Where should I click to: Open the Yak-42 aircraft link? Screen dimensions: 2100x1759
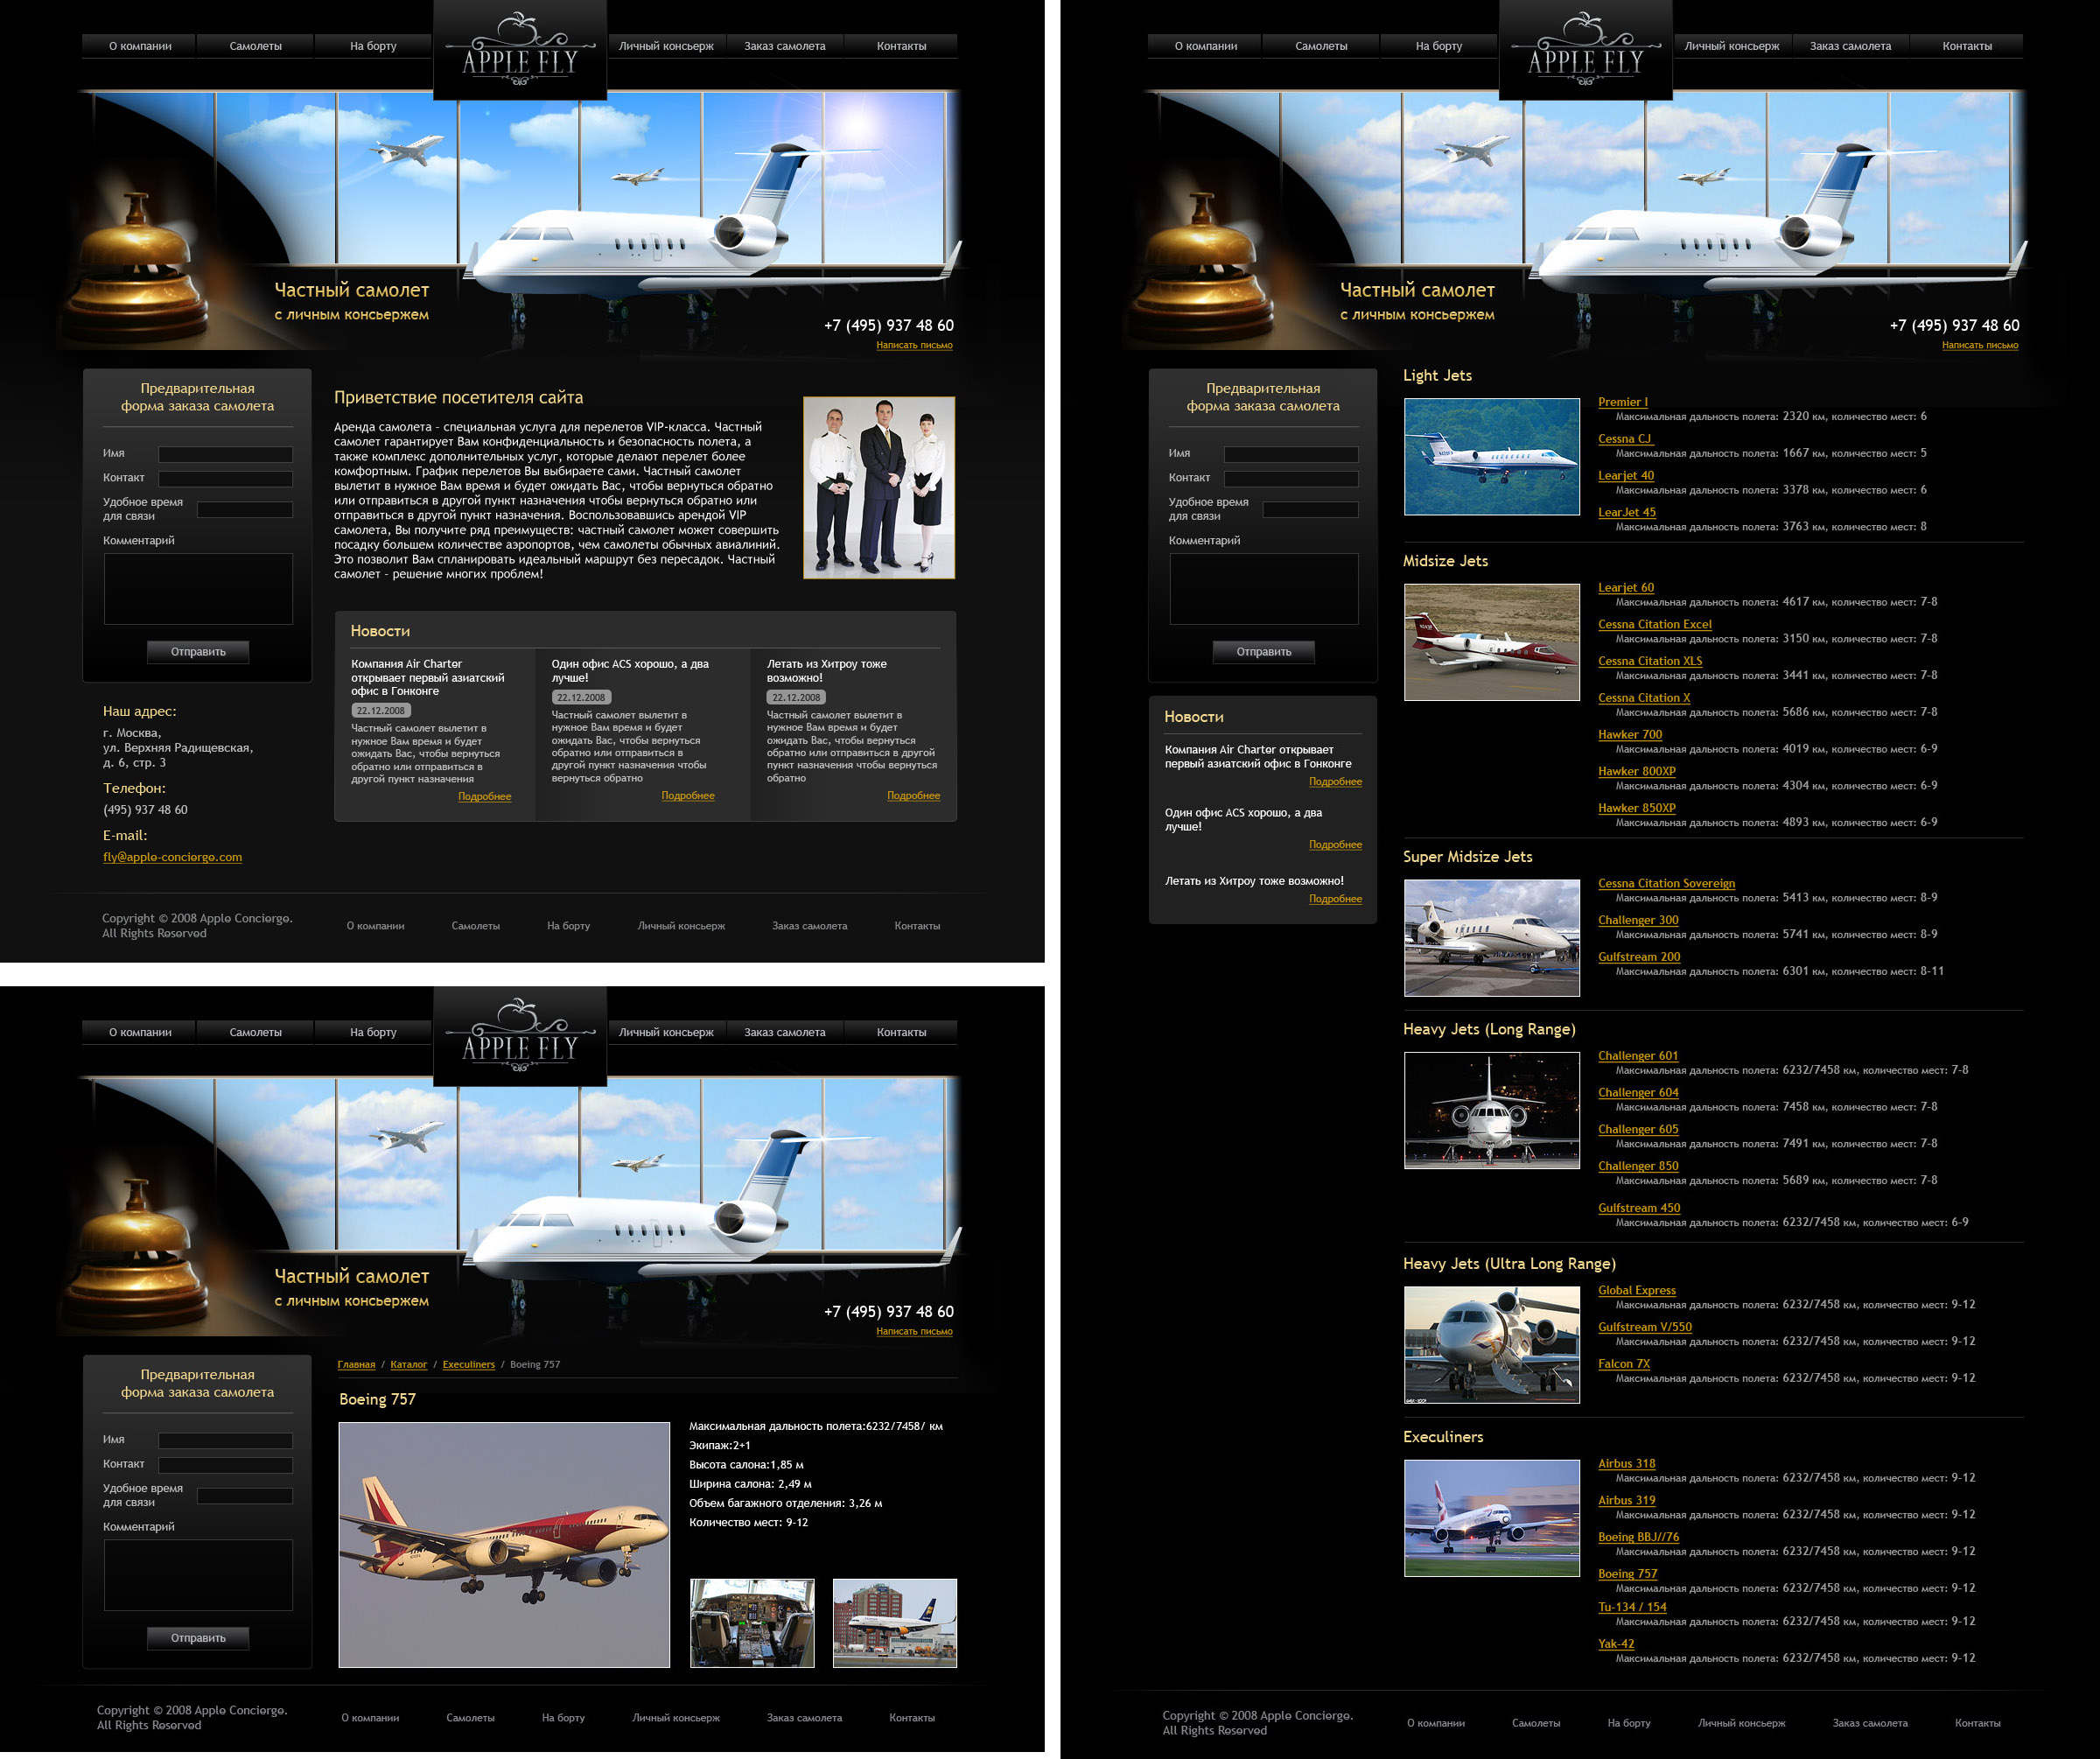click(1615, 1644)
